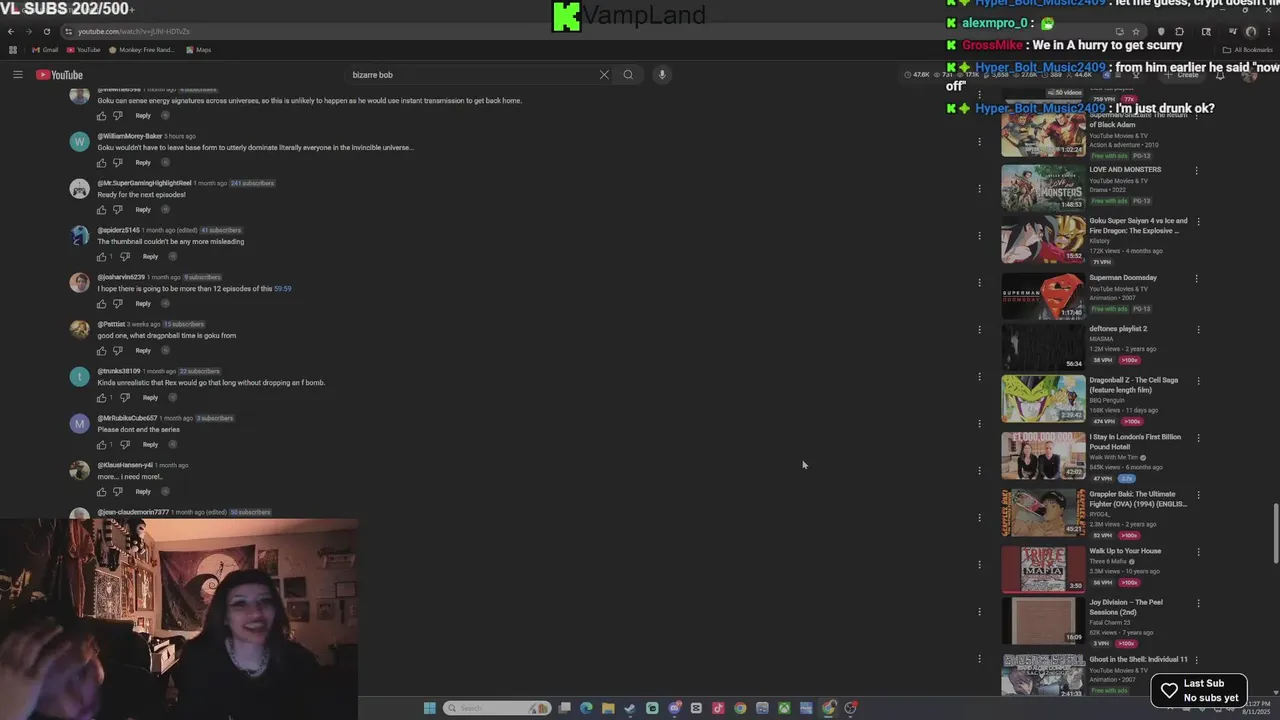This screenshot has height=720, width=1280.
Task: Open 'I Stay In London's First Billion Pound Hotel'
Action: click(1135, 442)
